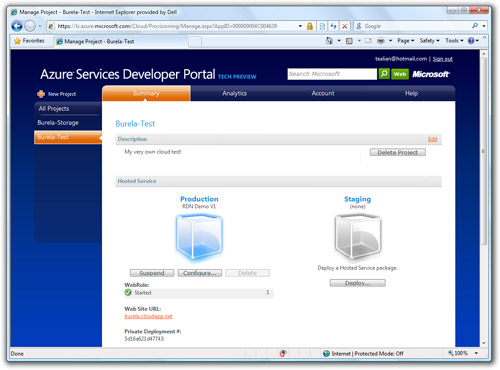Viewport: 500px width, 370px height.
Task: Click the Refresh arrows icon
Action: [x=333, y=26]
